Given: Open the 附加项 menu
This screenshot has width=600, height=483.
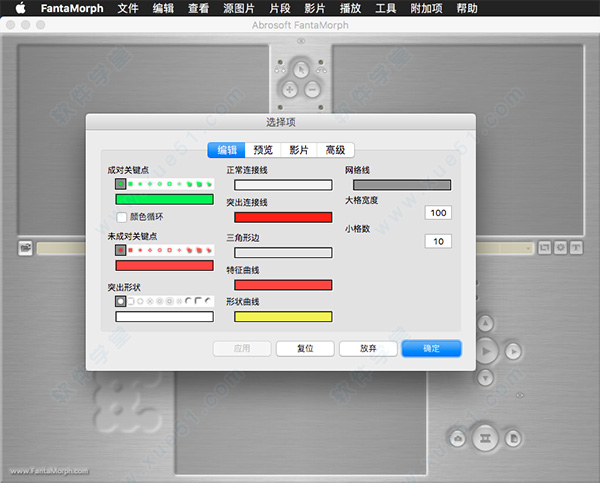Looking at the screenshot, I should [426, 8].
